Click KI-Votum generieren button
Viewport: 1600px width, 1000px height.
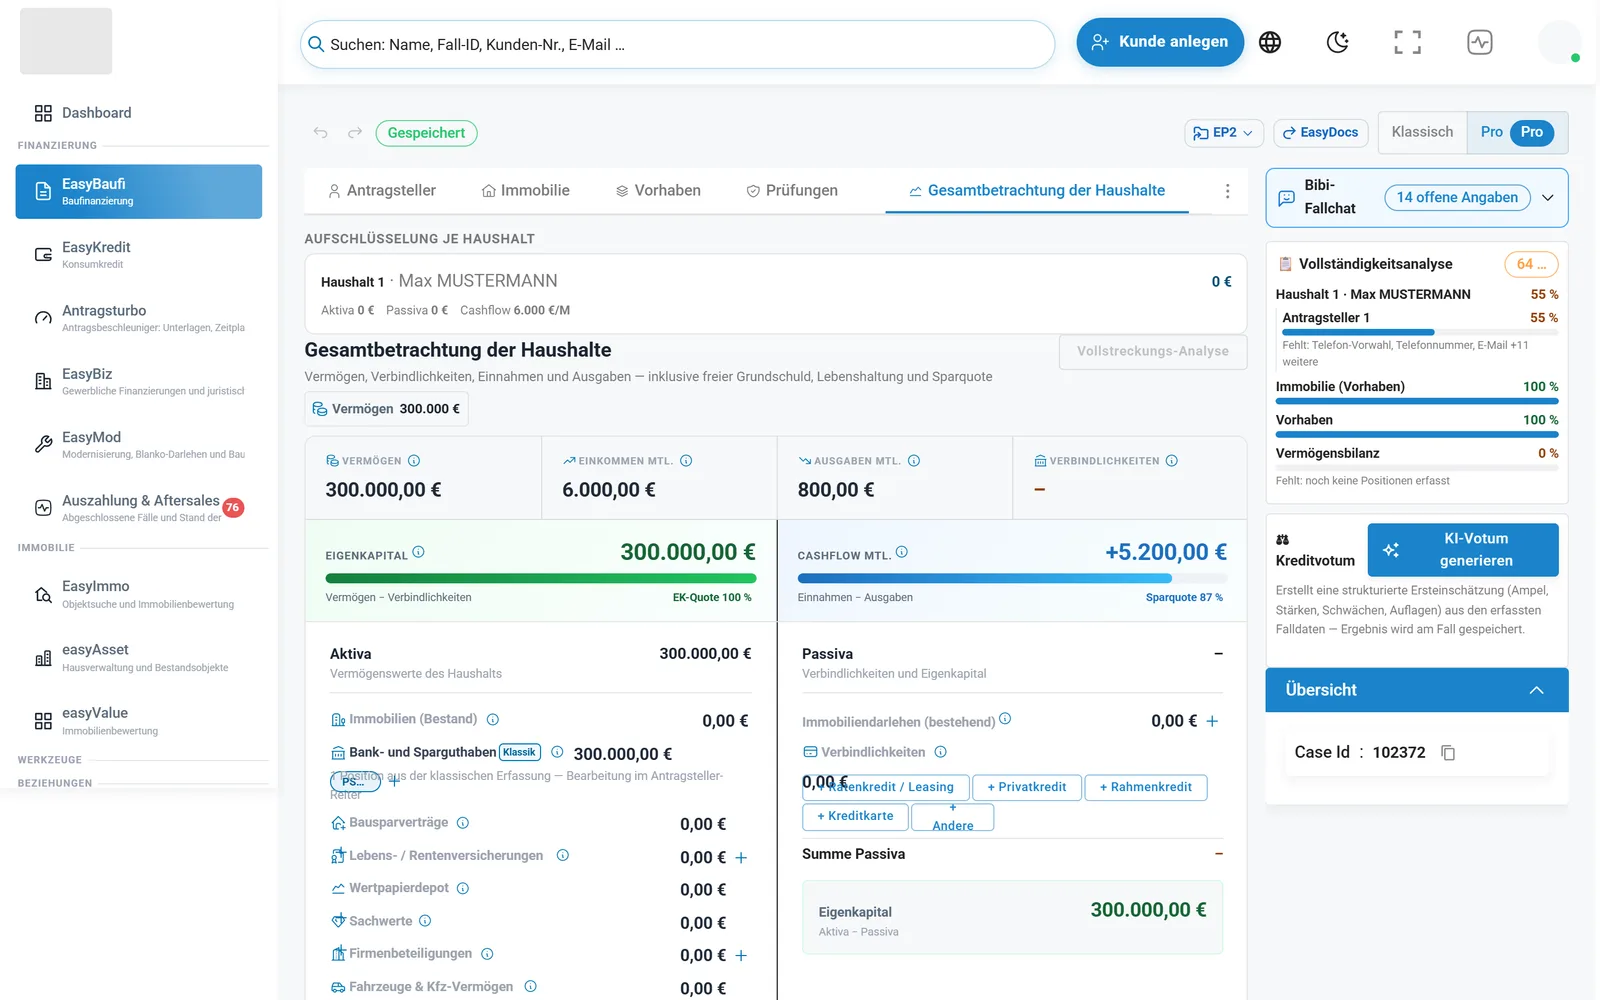1463,550
